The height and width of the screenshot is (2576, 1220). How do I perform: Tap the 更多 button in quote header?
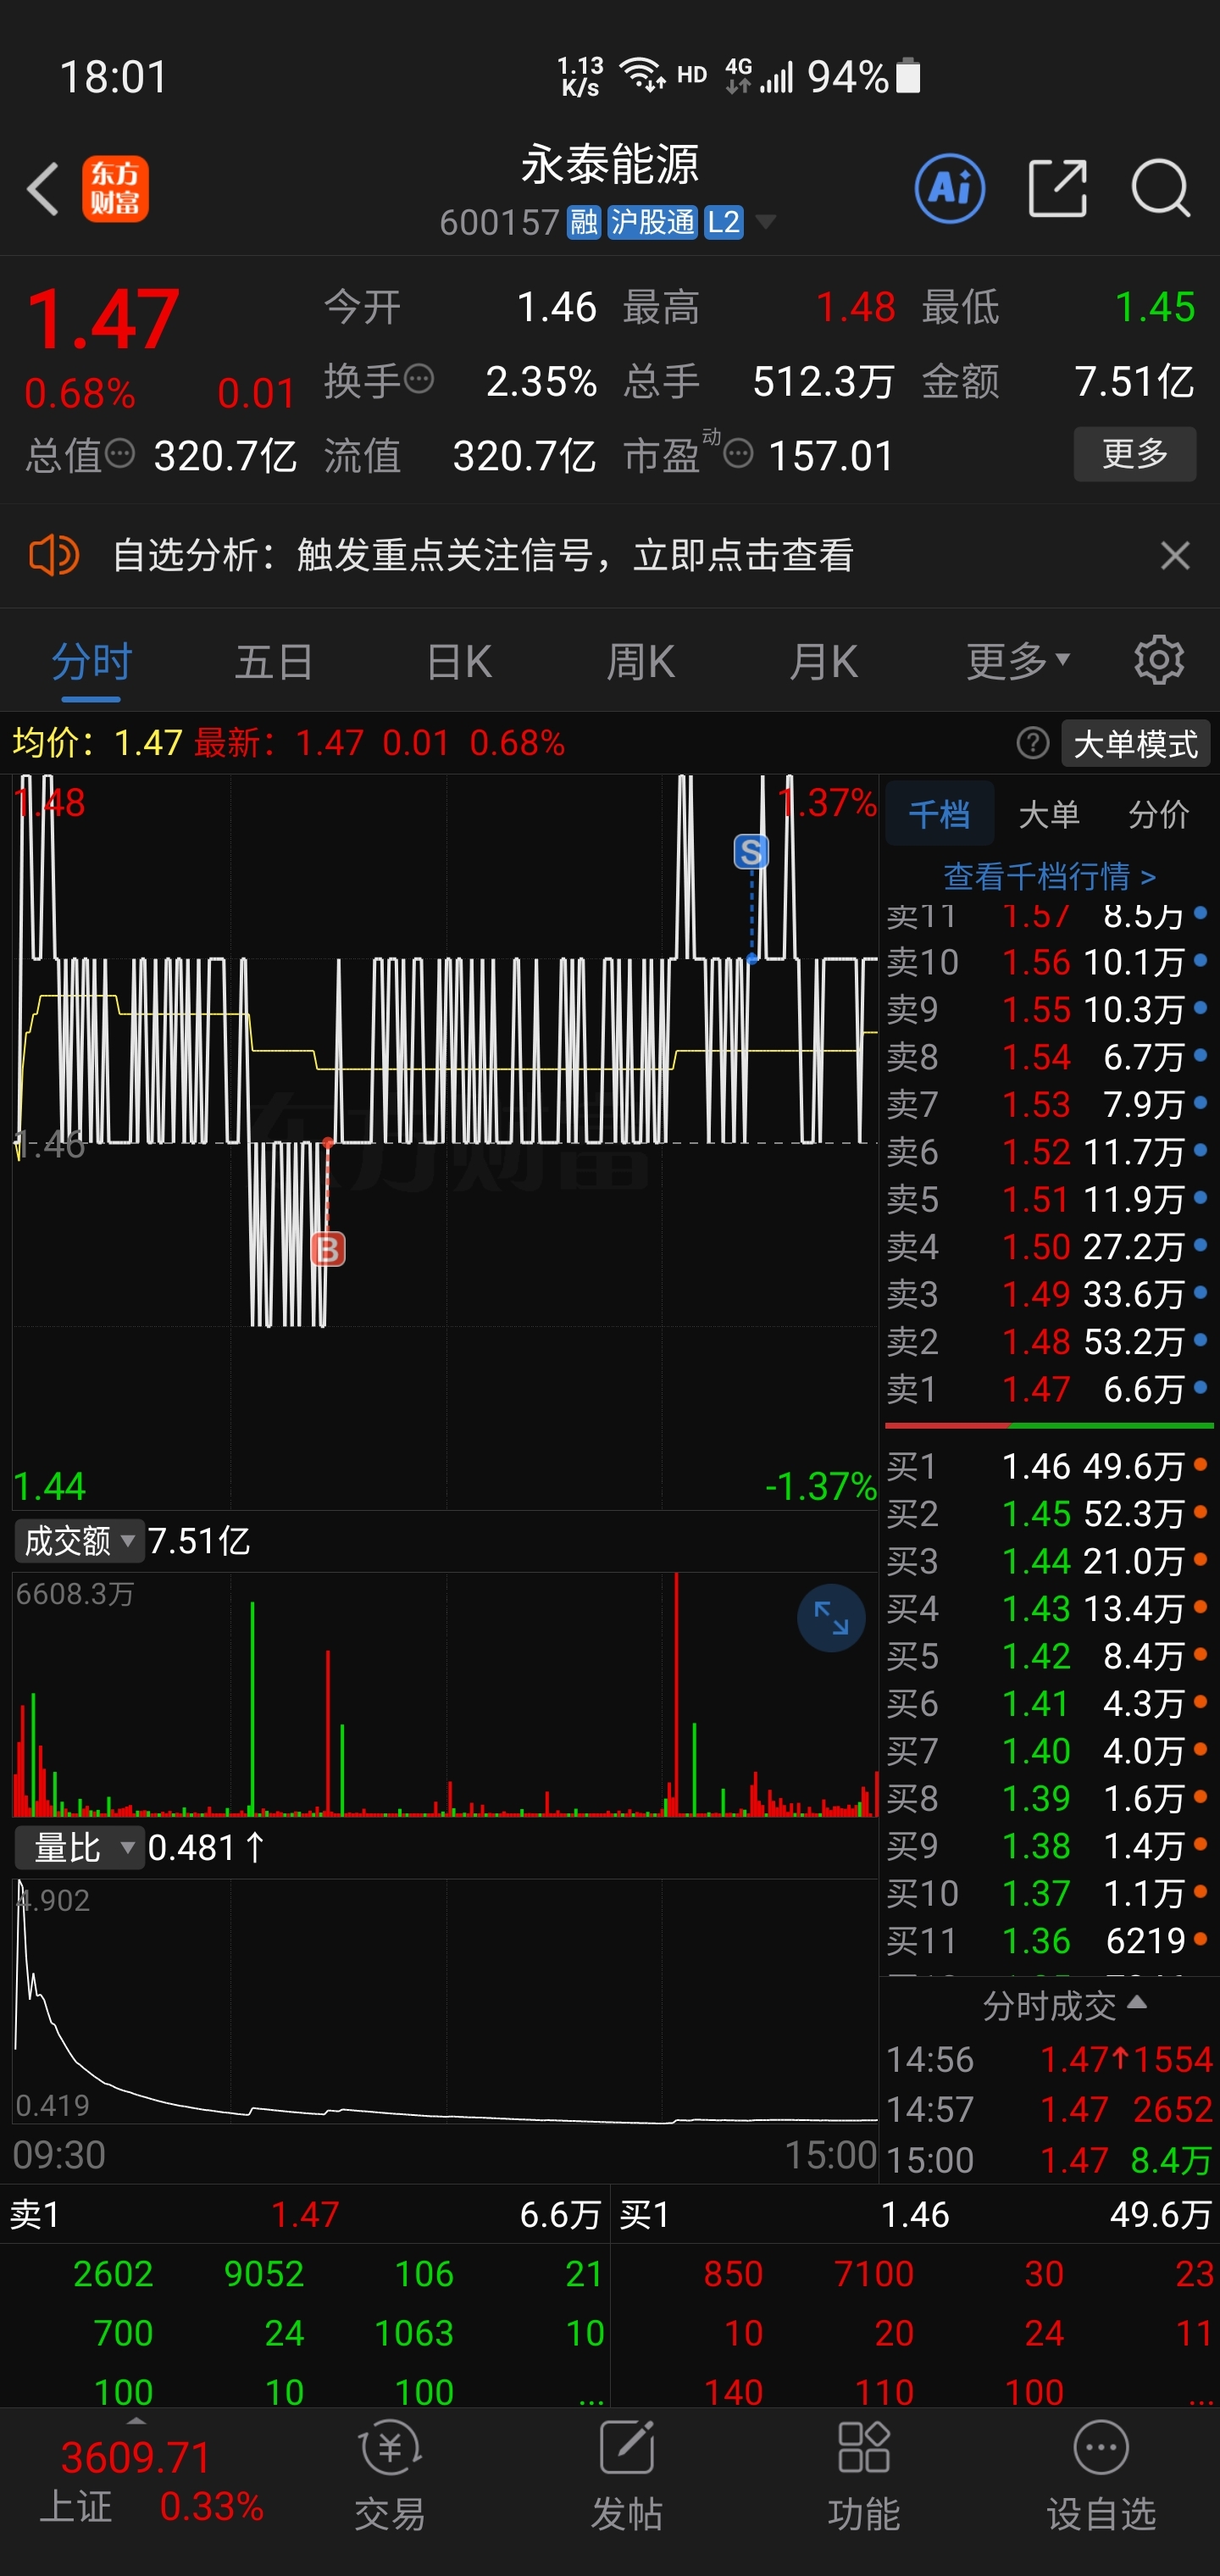1135,454
